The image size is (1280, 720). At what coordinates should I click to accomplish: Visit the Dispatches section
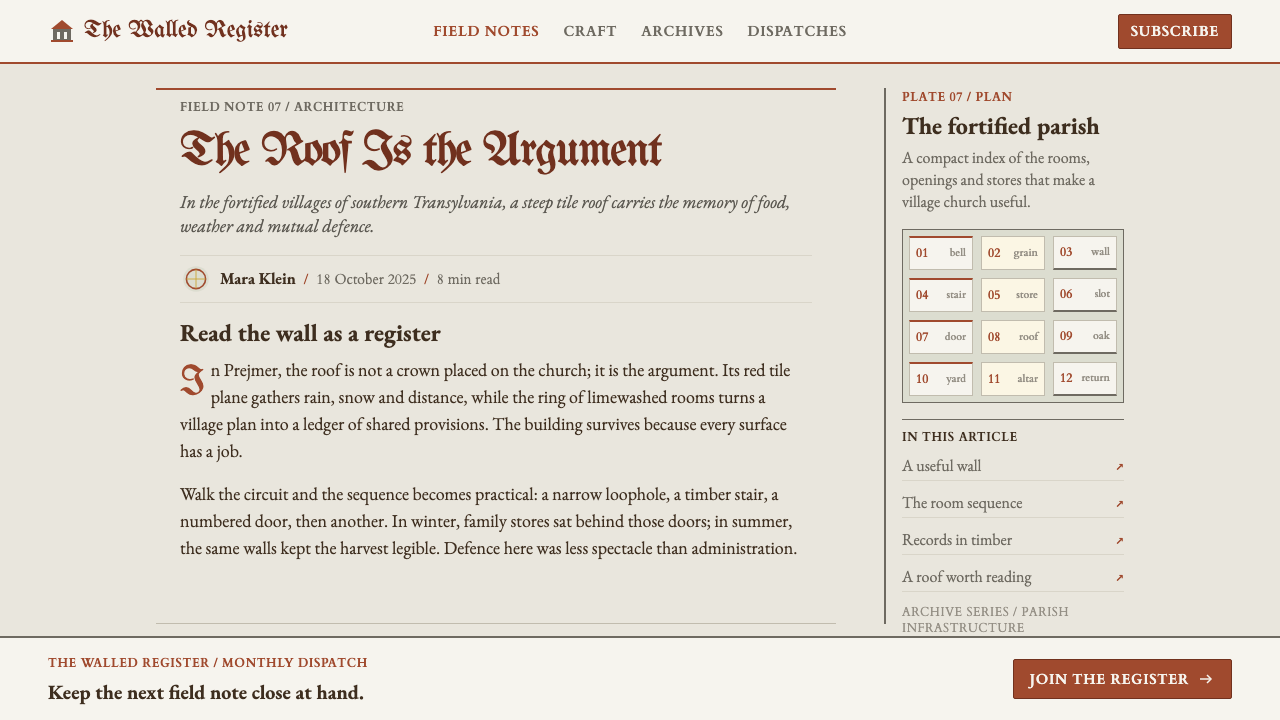(797, 31)
